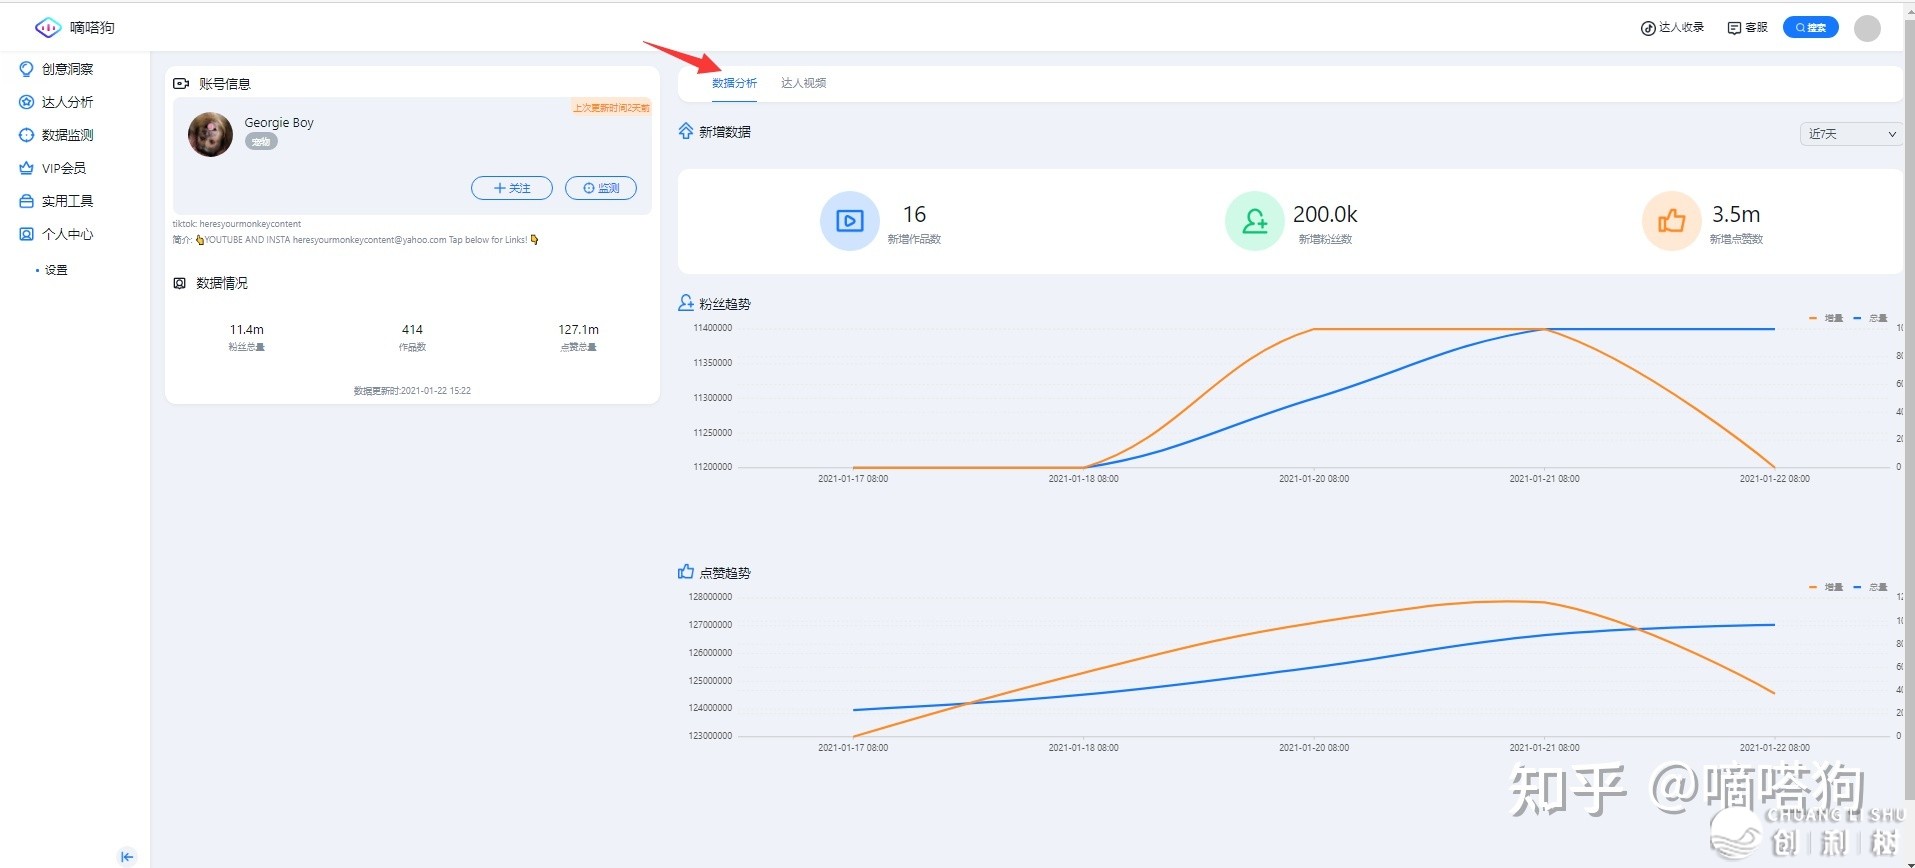1915x868 pixels.
Task: Open 达人分析 in the sidebar
Action: pyautogui.click(x=66, y=102)
